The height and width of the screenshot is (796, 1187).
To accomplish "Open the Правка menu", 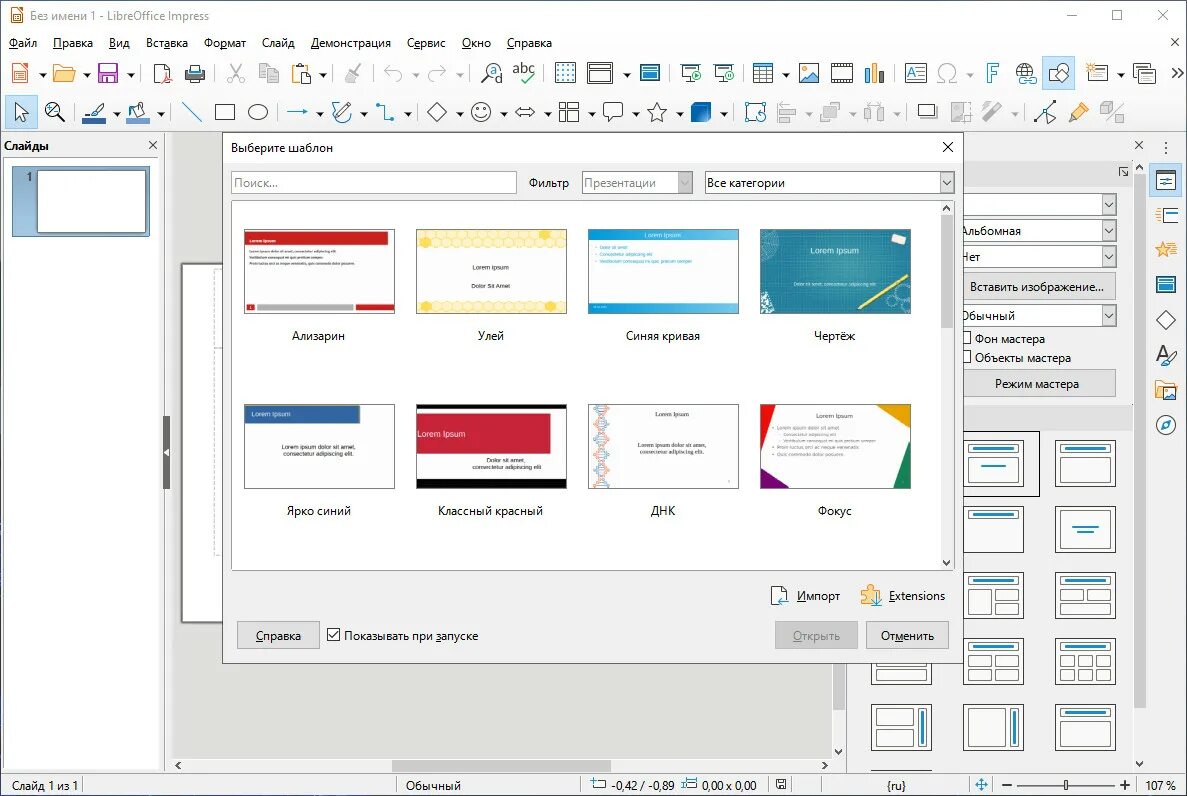I will 73,43.
